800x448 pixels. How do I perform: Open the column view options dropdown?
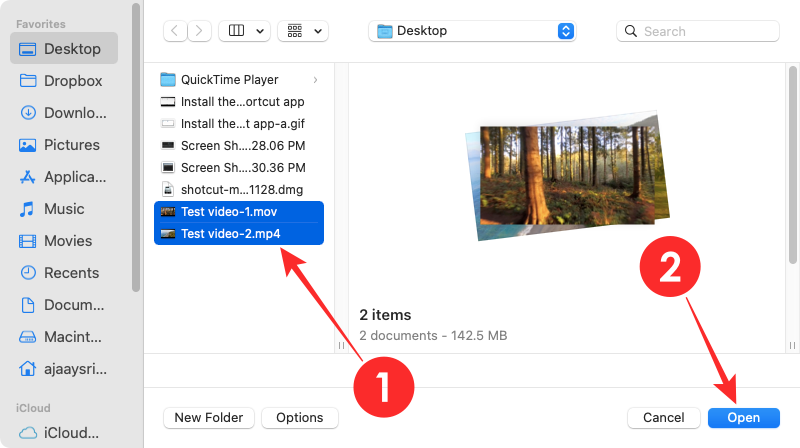click(x=246, y=31)
